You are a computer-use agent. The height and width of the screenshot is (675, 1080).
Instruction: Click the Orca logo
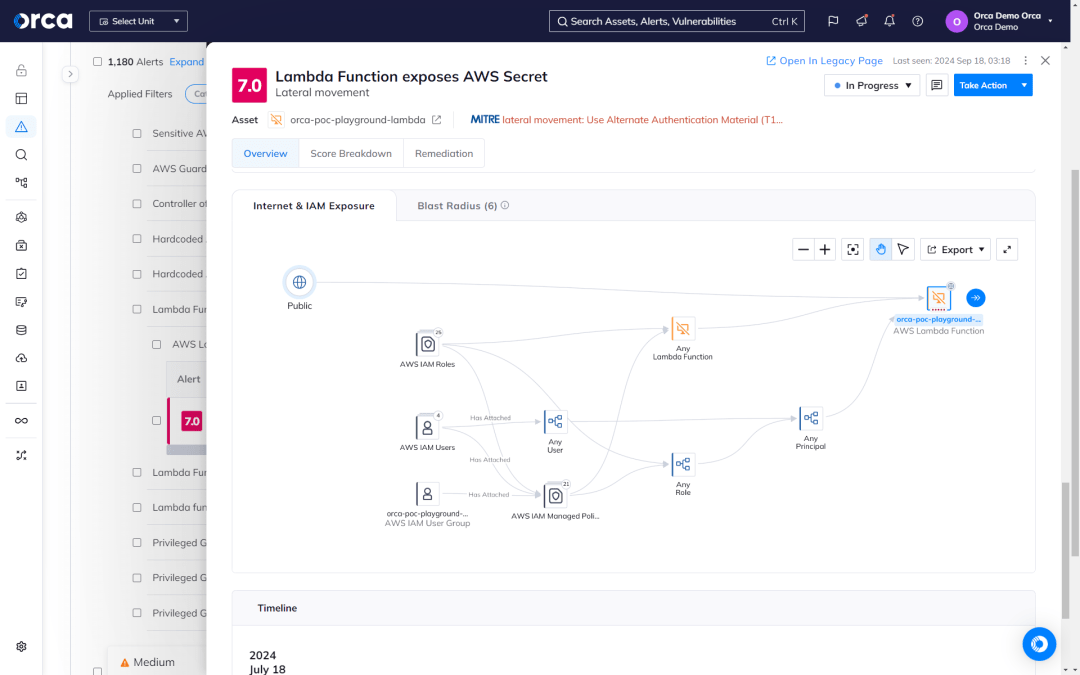tap(43, 21)
